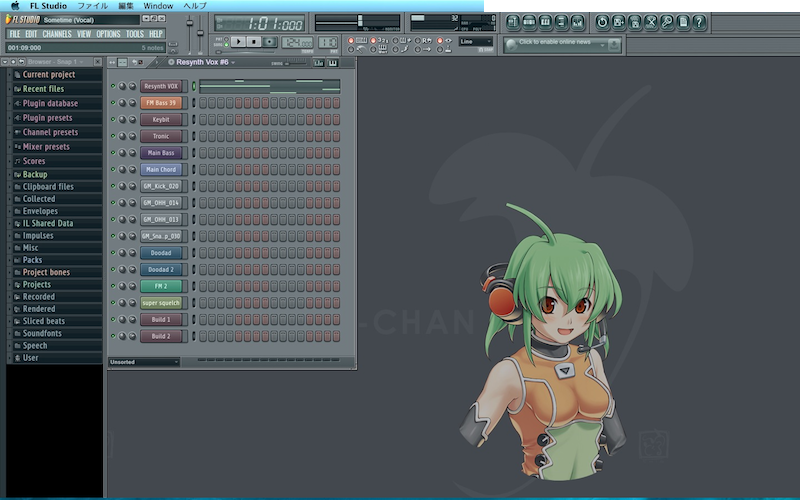Click the save new version disk icon
Viewport: 800px width, 500px height.
coord(618,22)
